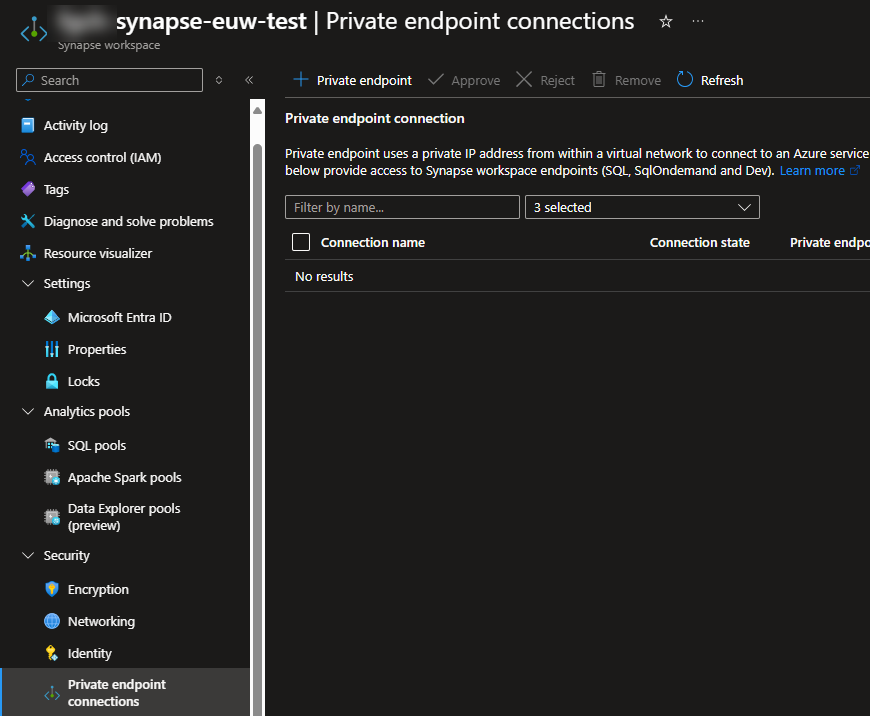Click the Locks padlock icon
The height and width of the screenshot is (716, 870).
point(52,381)
